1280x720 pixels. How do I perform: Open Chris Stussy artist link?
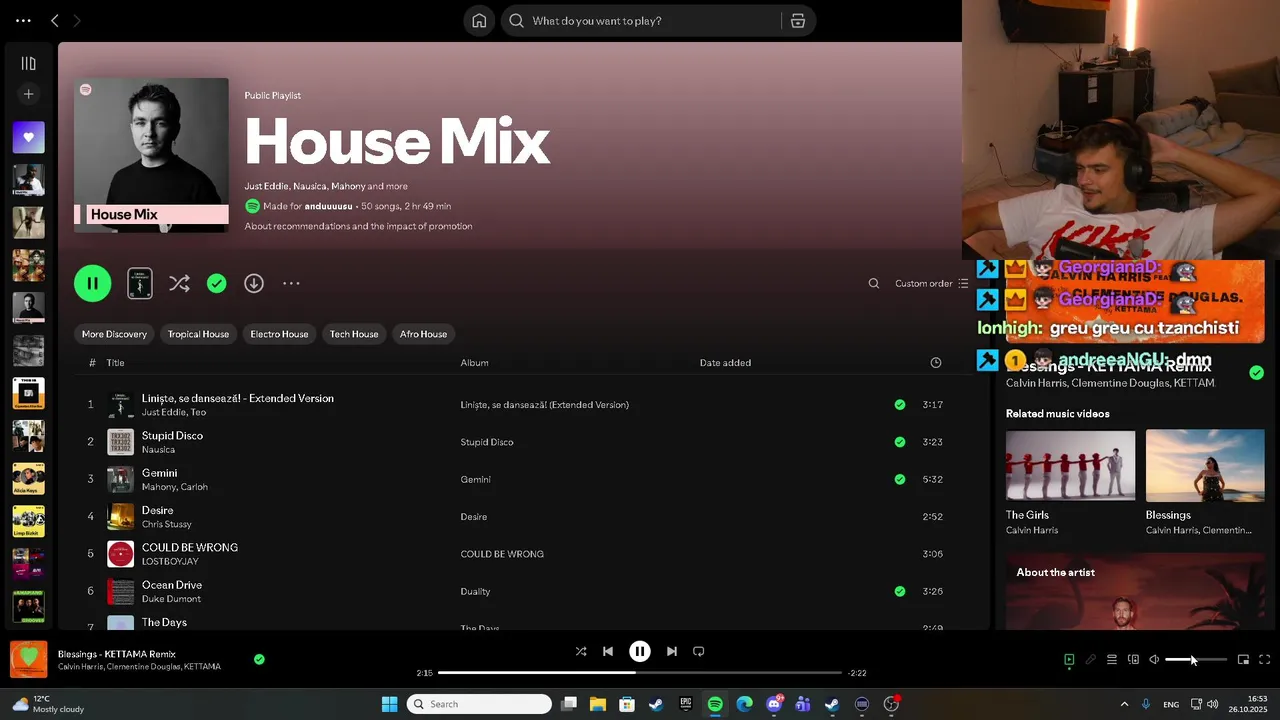tap(166, 524)
